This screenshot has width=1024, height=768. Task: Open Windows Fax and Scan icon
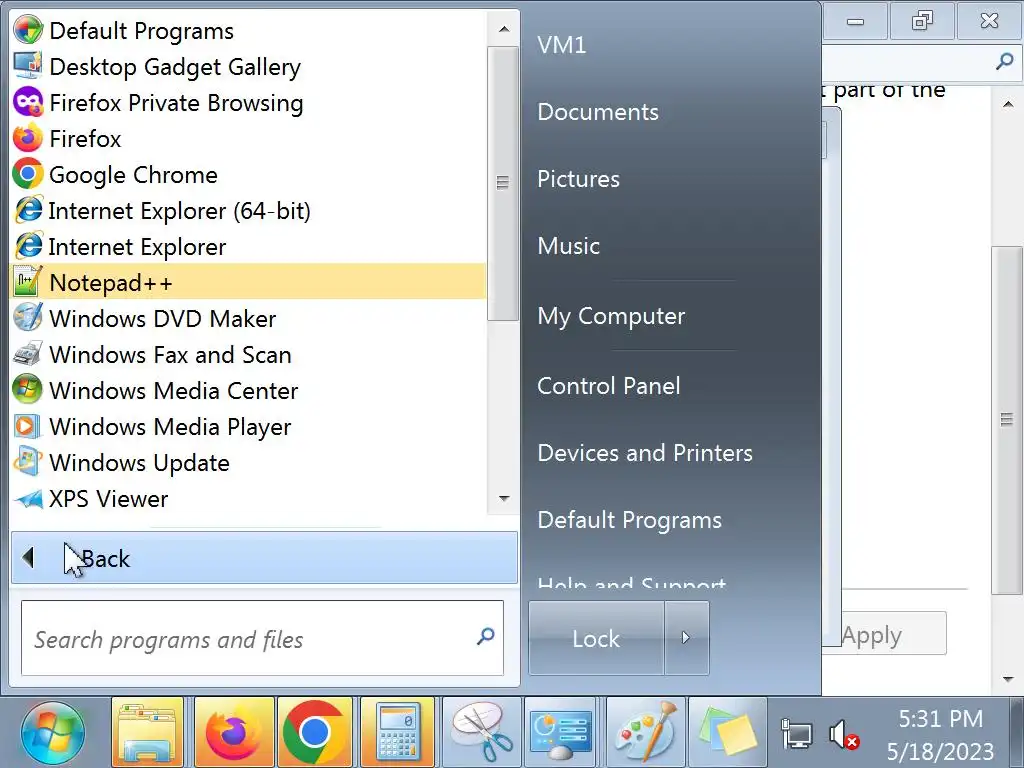[x=27, y=353]
